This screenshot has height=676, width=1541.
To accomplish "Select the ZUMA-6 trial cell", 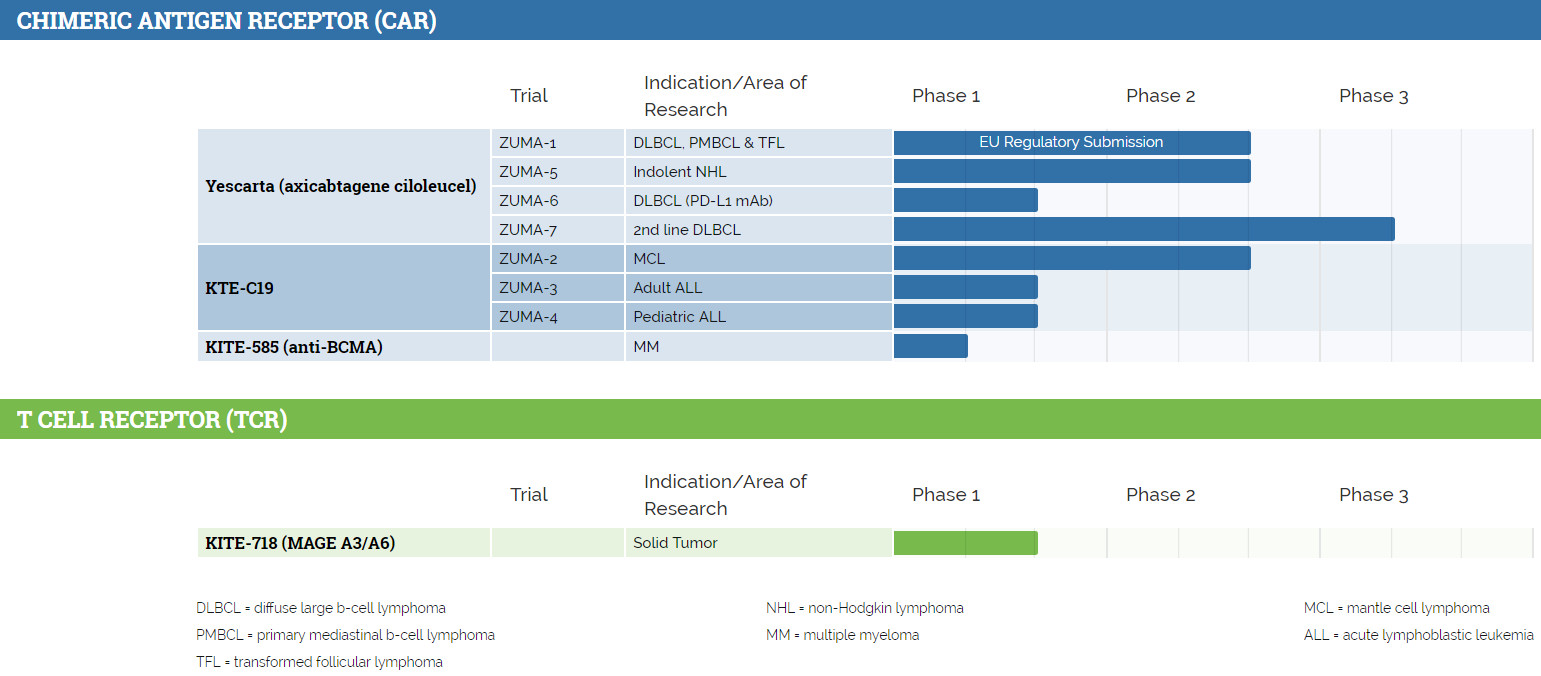I will pyautogui.click(x=558, y=201).
